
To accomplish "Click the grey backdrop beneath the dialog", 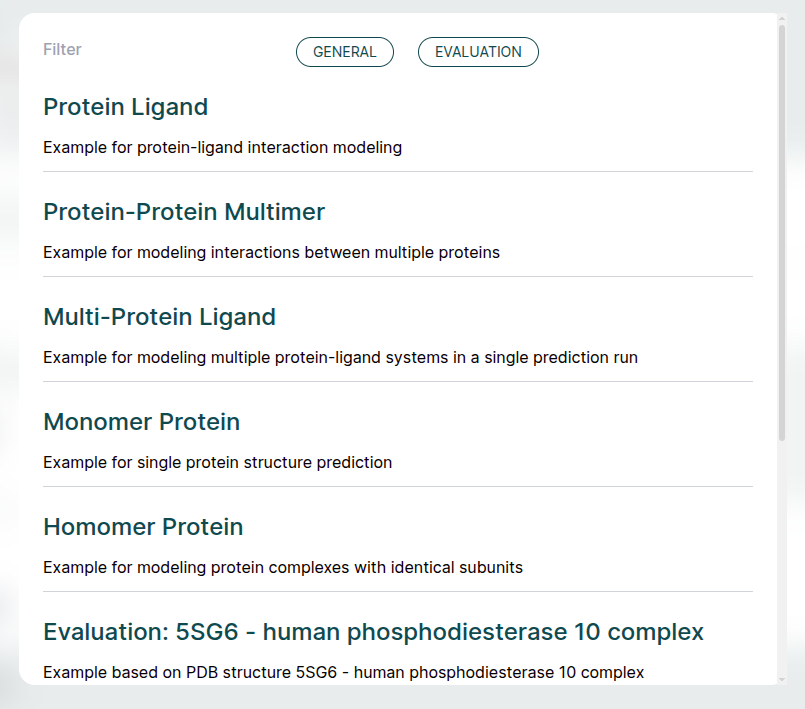I will tap(400, 698).
